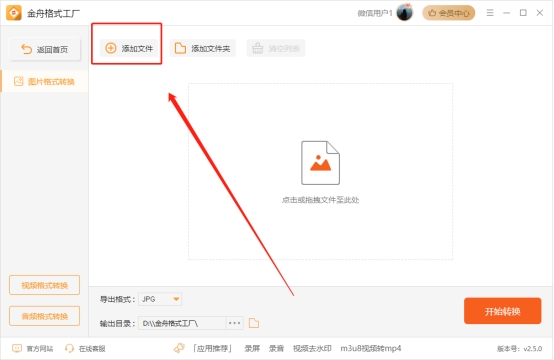Click the 添加文件夹 add folder button
This screenshot has width=554, height=360.
click(x=202, y=48)
